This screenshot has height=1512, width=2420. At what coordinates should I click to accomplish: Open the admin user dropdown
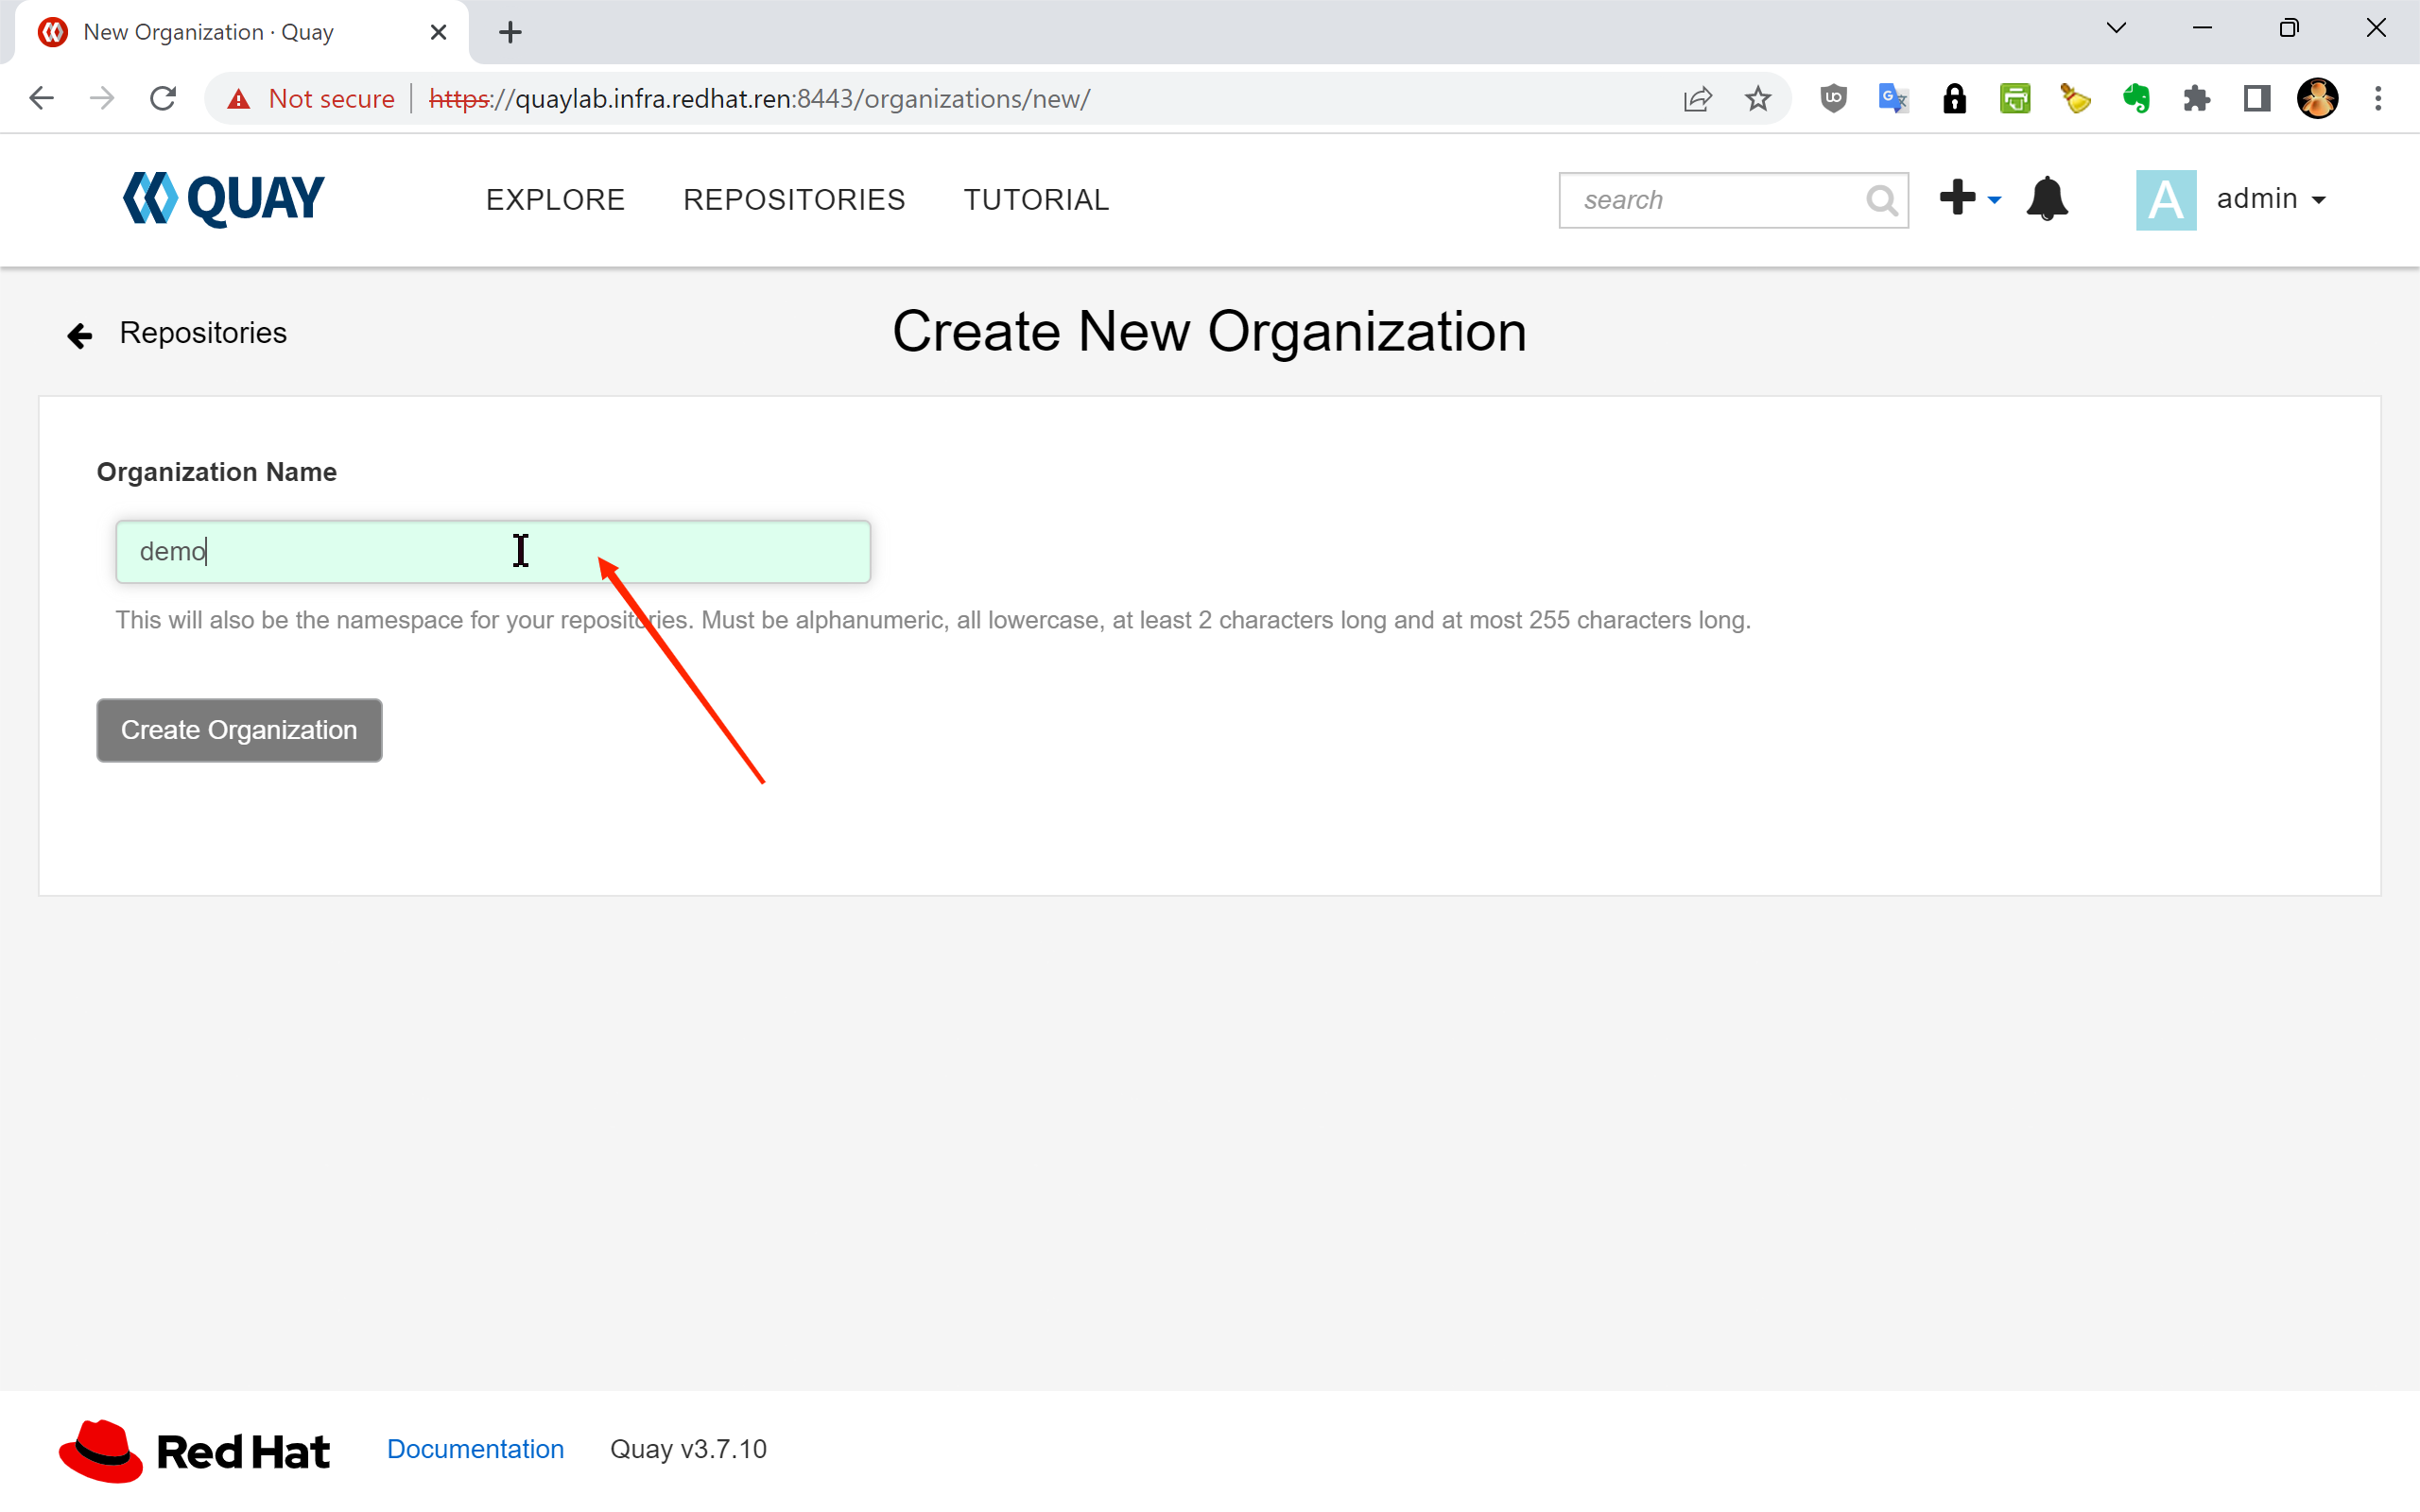click(x=2271, y=199)
